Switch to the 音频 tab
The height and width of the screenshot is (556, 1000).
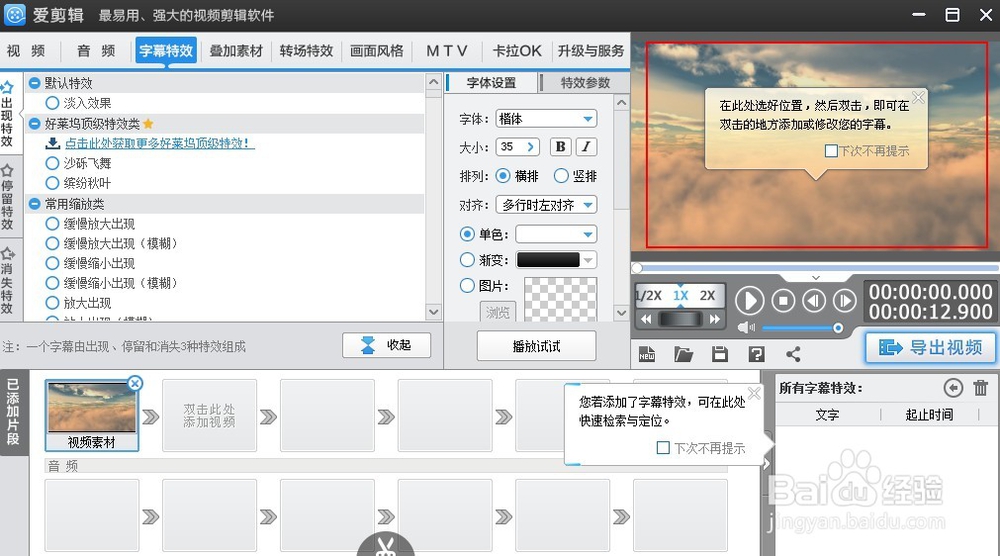pos(96,50)
